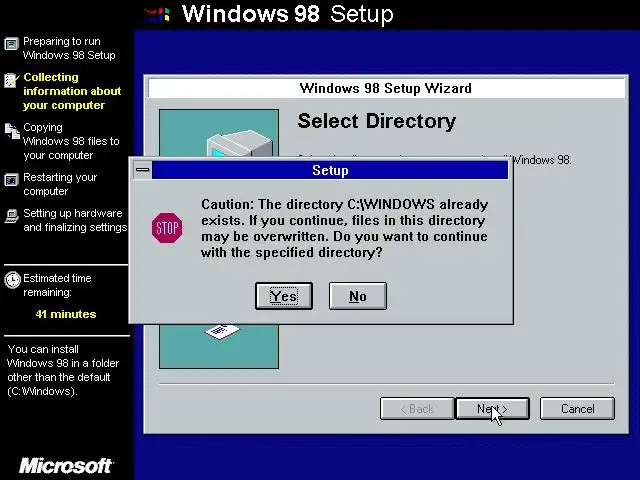Click the Collecting information step icon
640x480 pixels.
point(11,80)
